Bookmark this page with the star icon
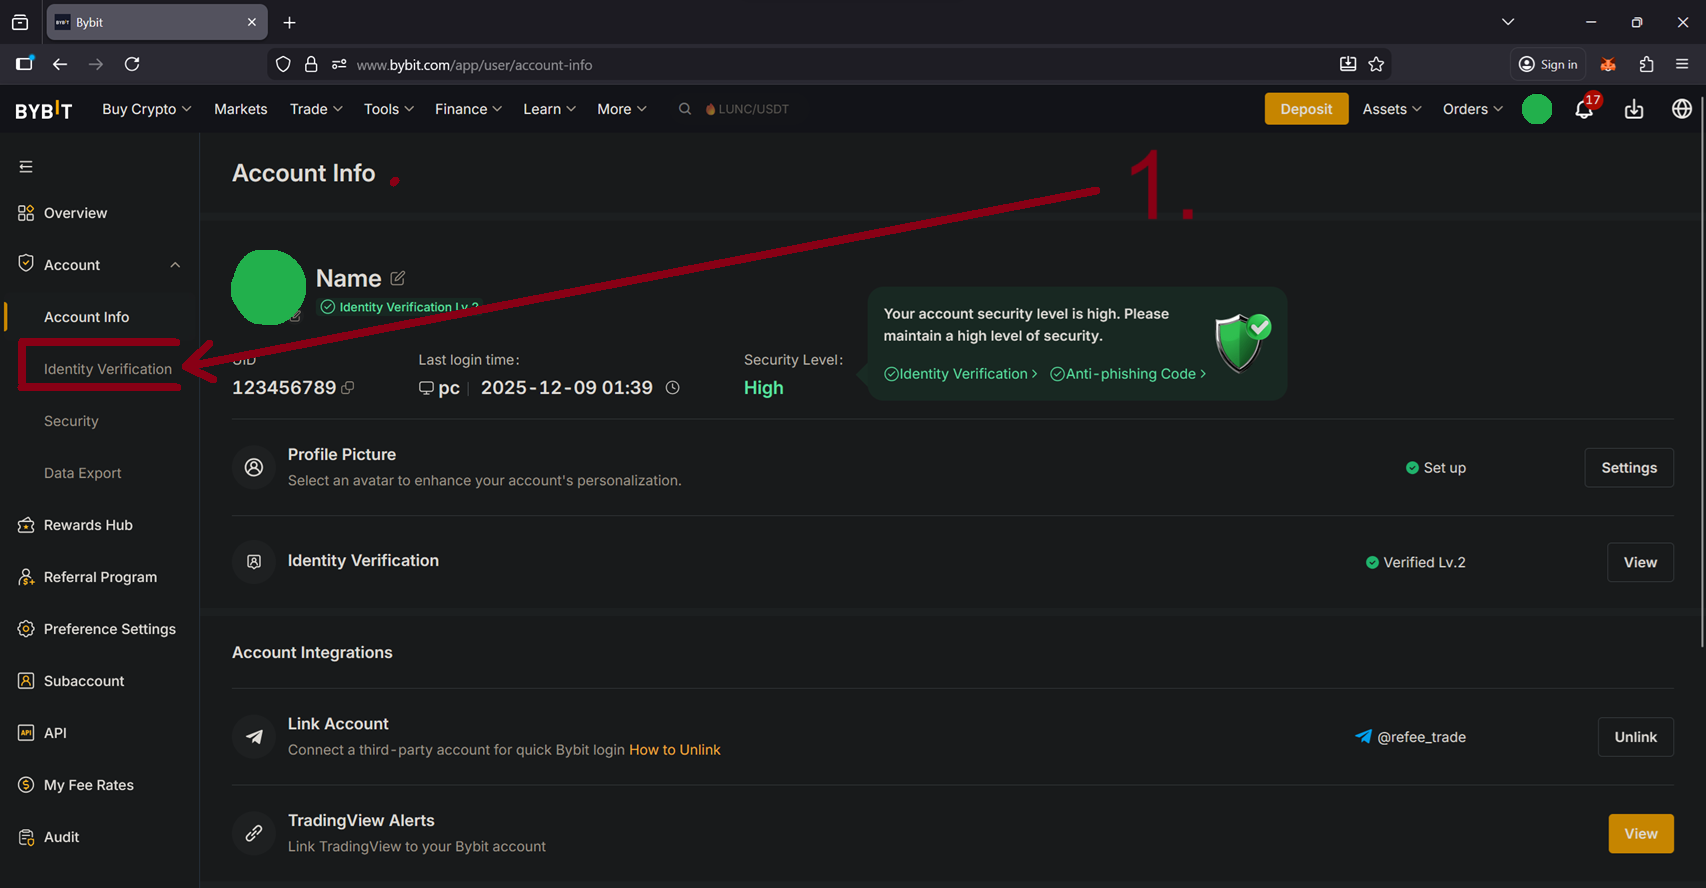Screen dimensions: 1706x888 pos(1376,64)
